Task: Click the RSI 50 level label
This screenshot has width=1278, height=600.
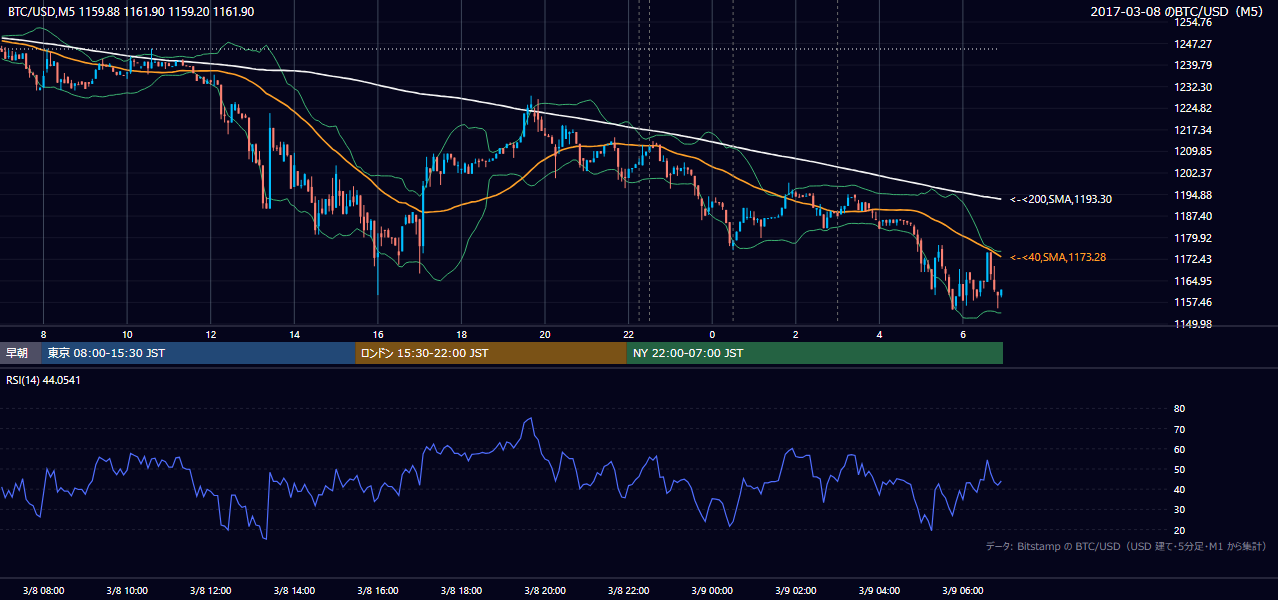Action: tap(1179, 469)
